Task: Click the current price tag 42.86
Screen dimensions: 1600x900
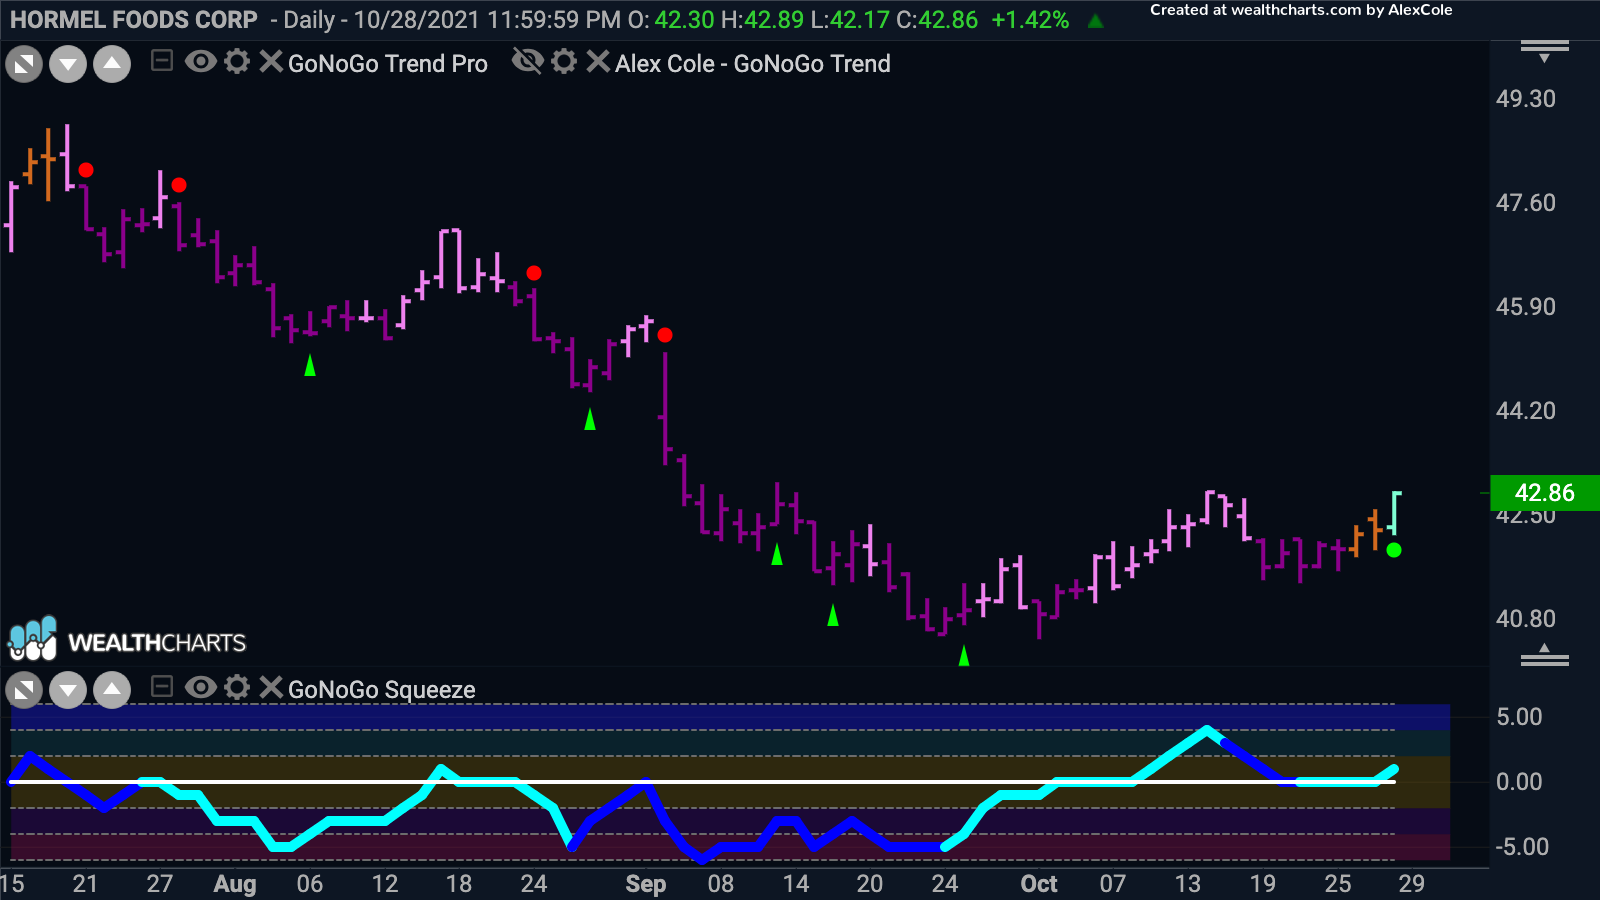Action: (1544, 493)
